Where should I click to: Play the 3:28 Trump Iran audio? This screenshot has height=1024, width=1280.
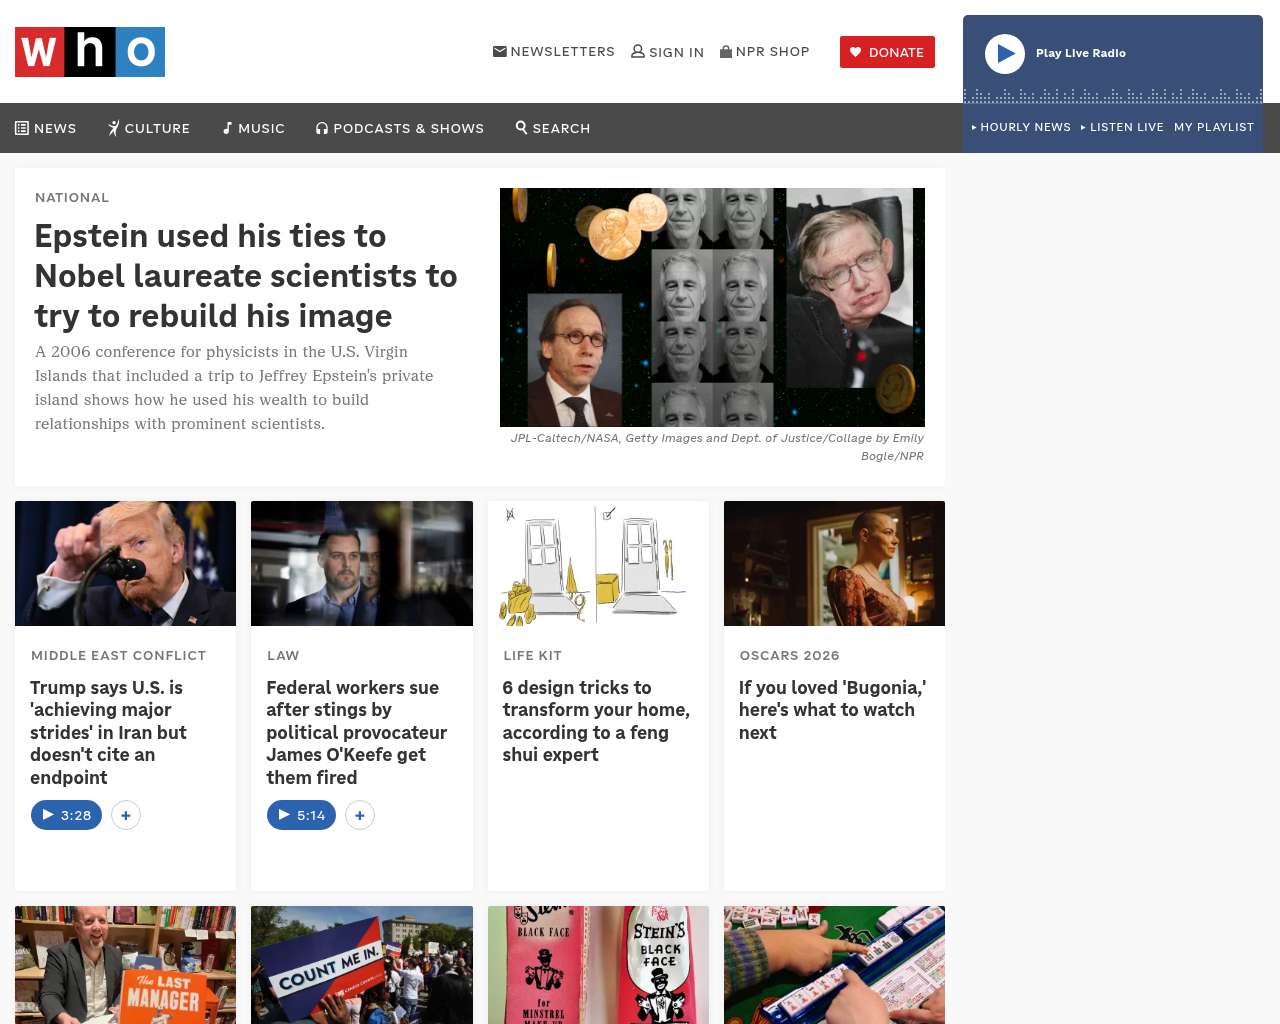(x=66, y=815)
